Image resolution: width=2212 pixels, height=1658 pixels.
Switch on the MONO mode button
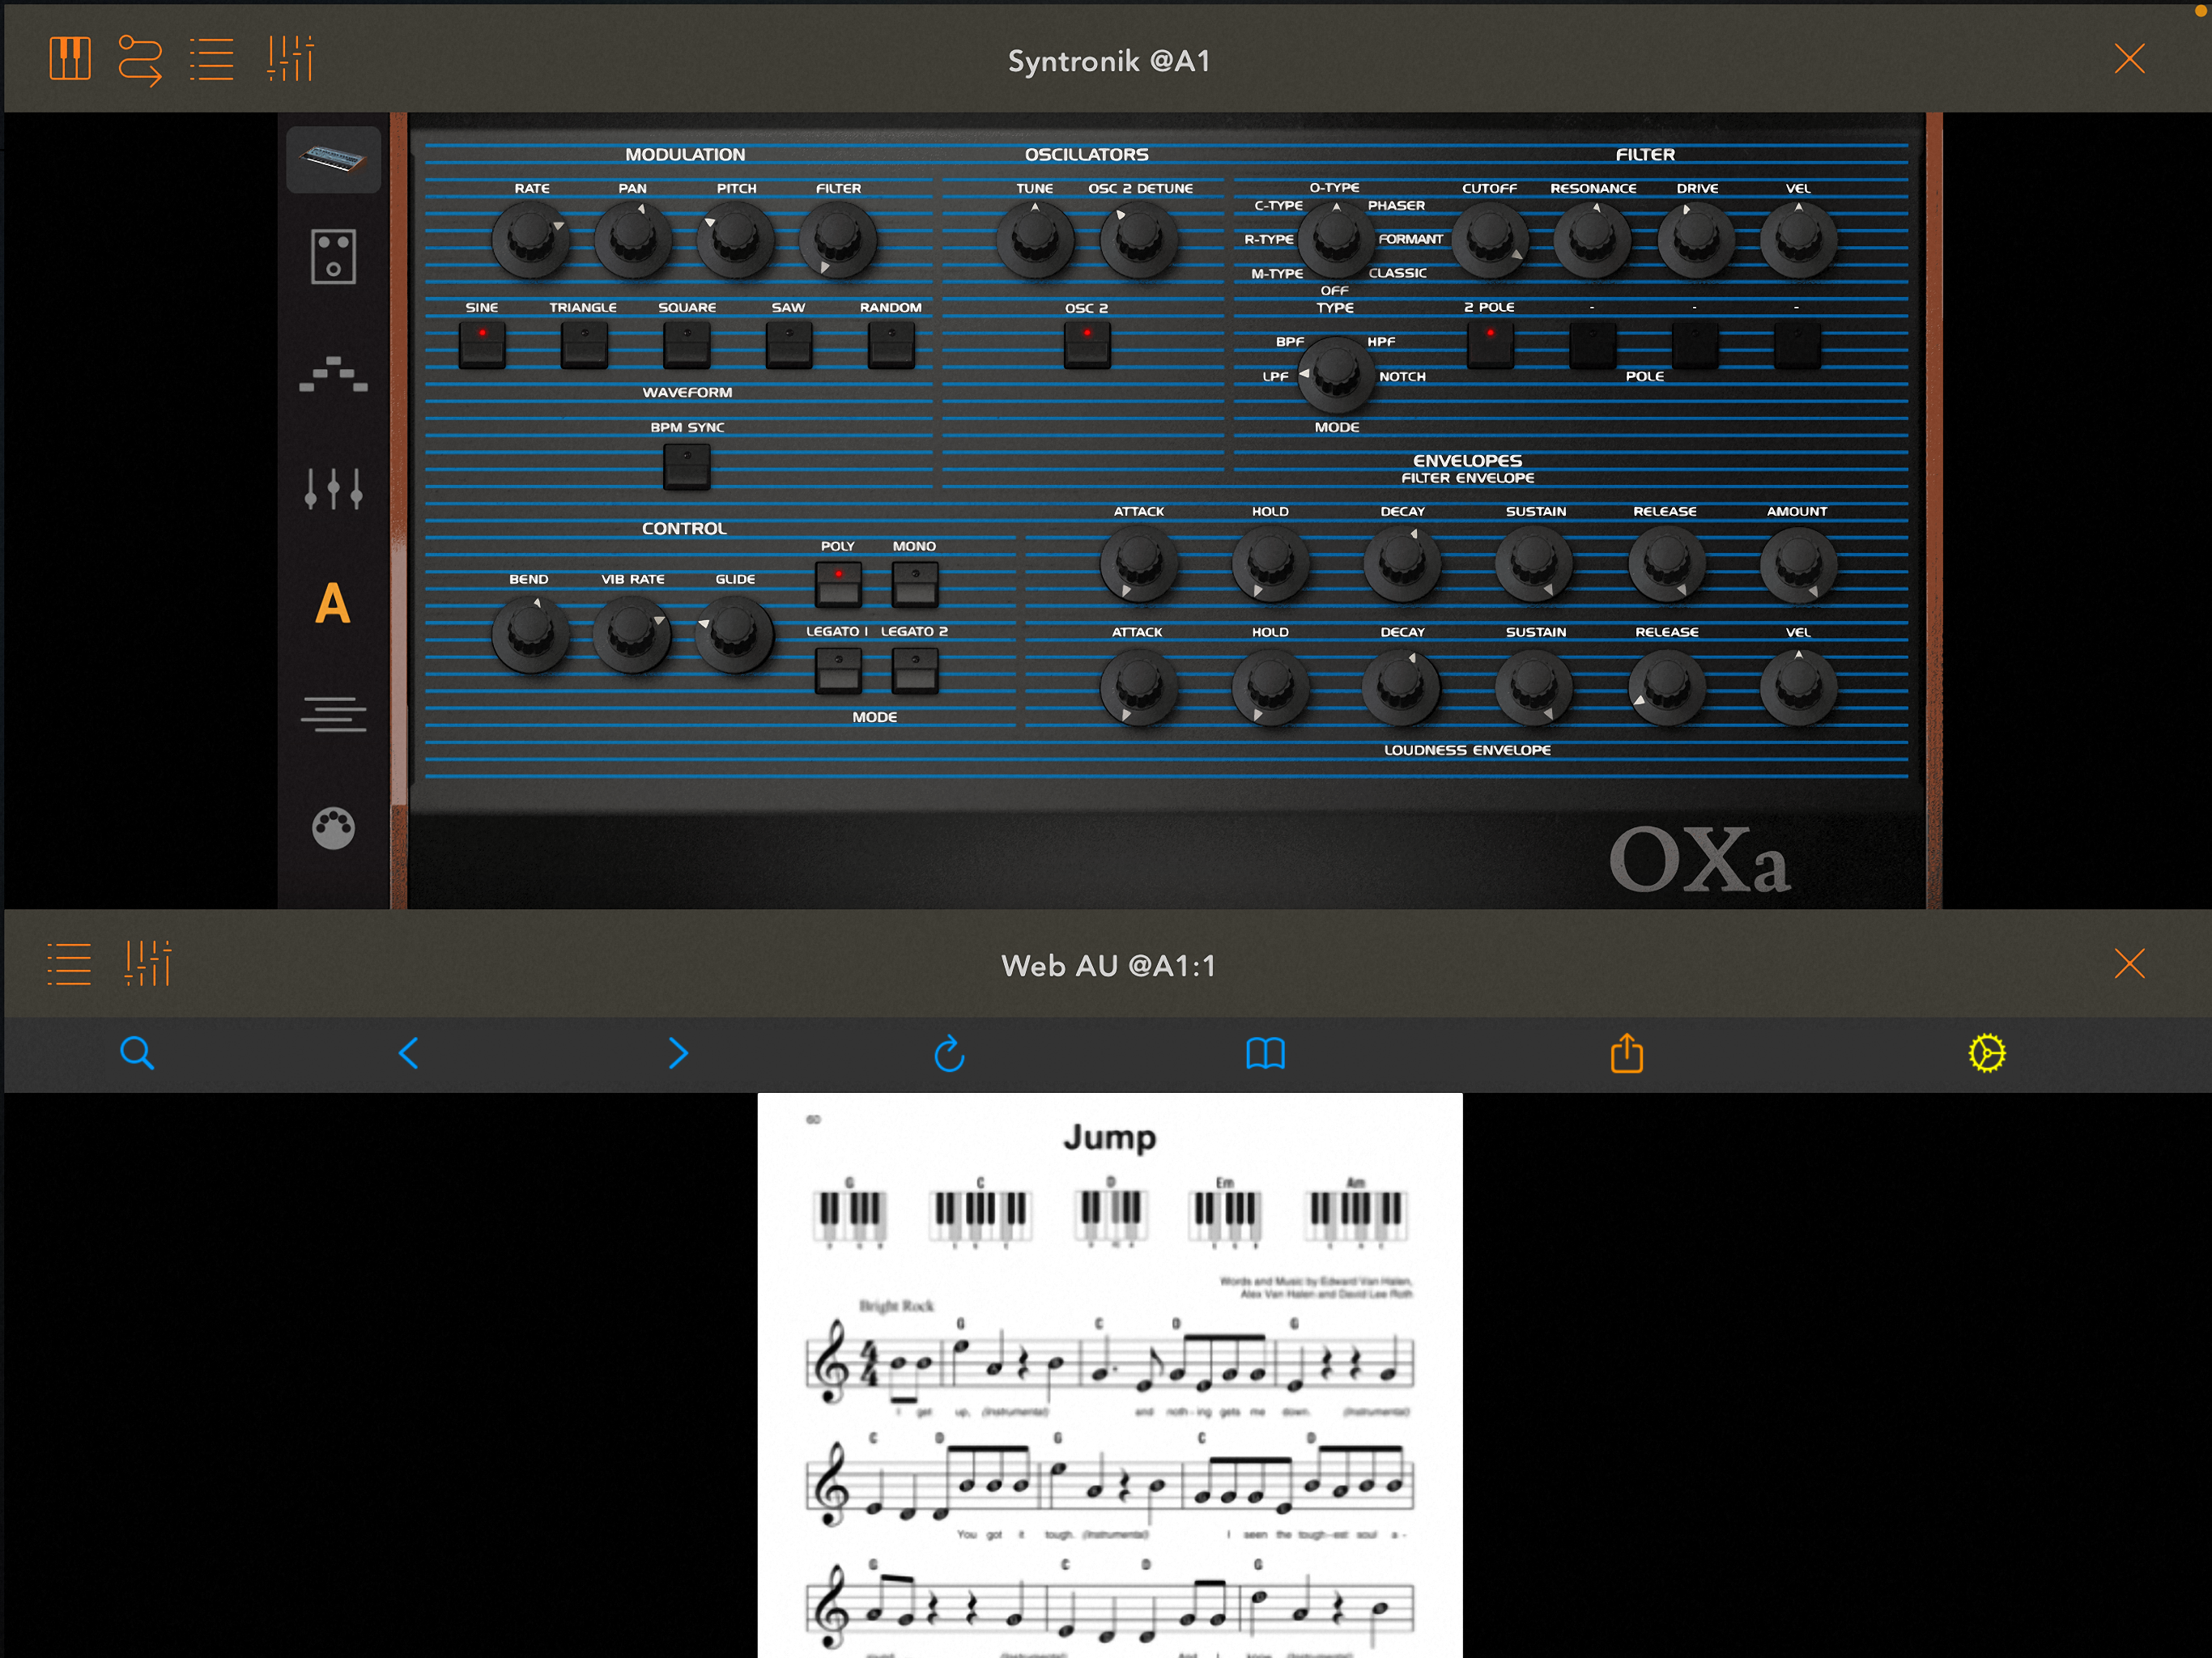point(914,584)
